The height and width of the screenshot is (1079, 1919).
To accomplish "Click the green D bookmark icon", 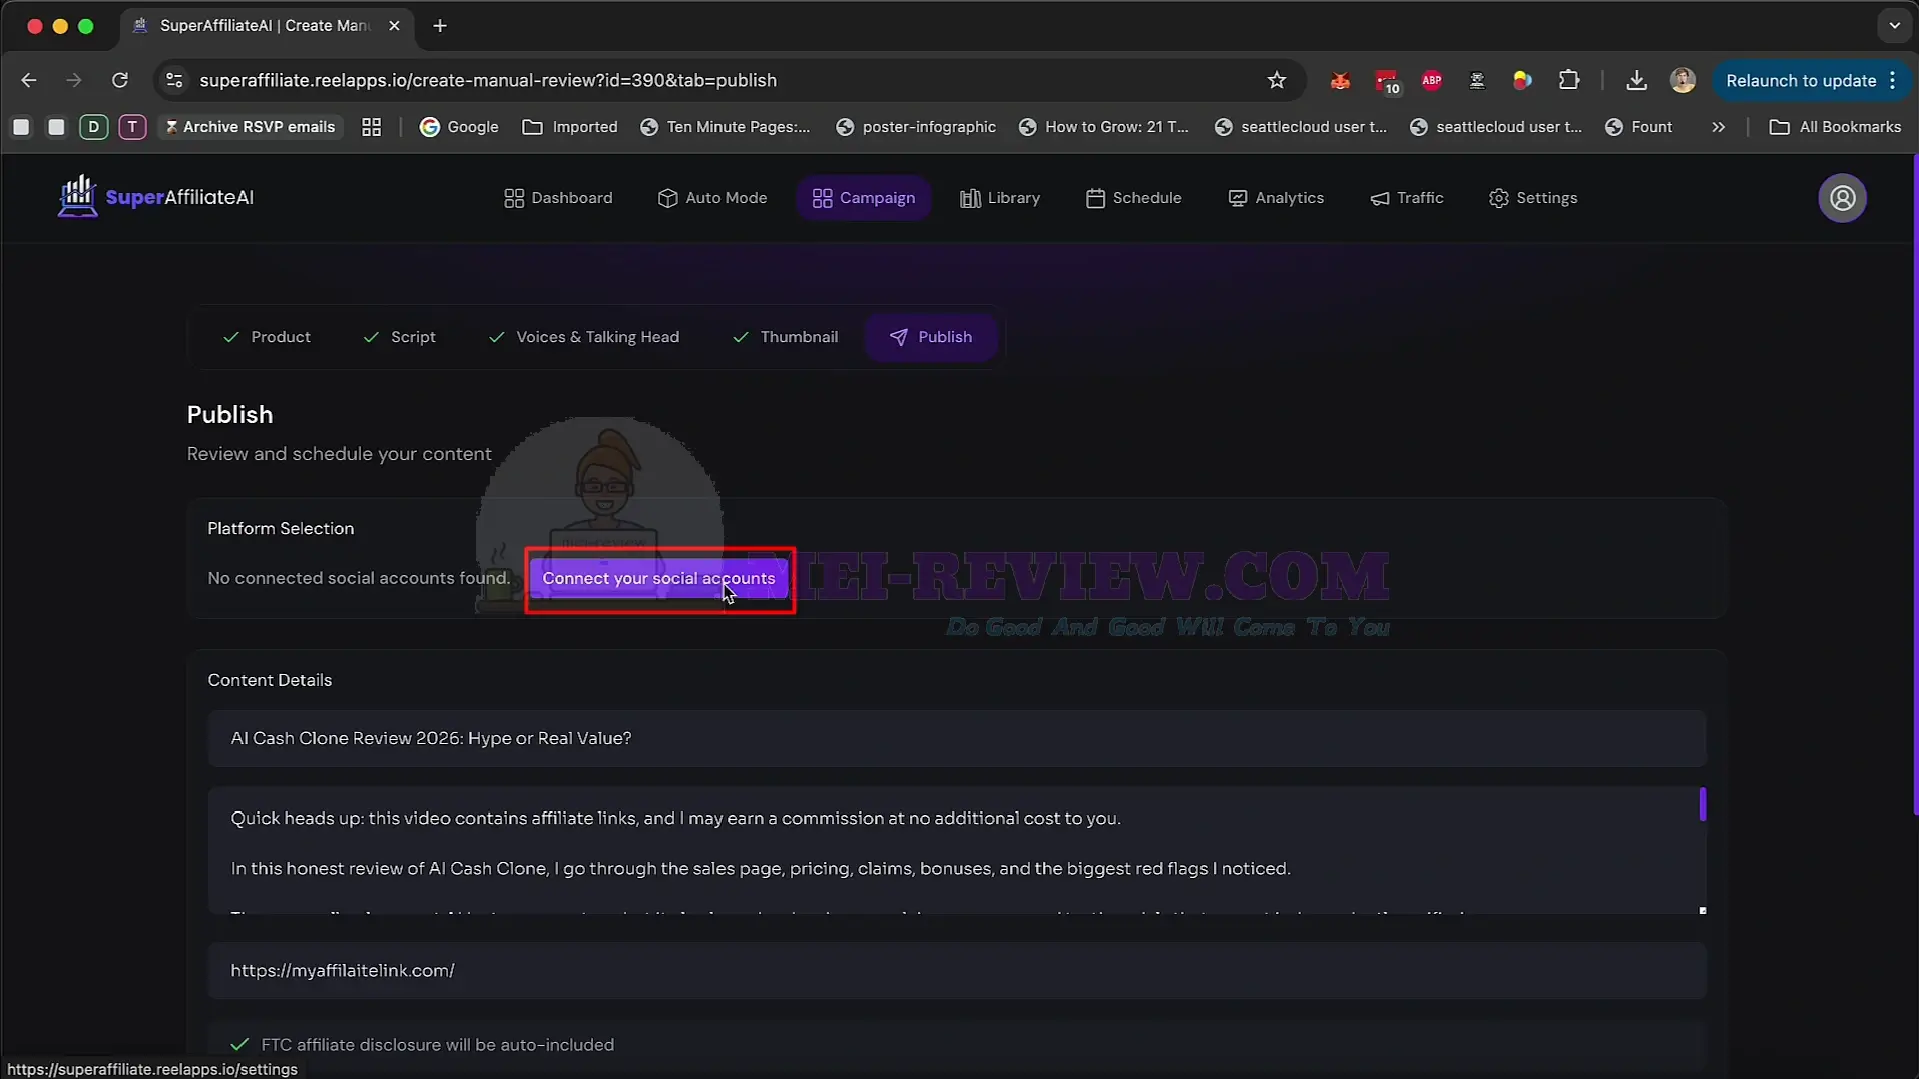I will coord(93,127).
